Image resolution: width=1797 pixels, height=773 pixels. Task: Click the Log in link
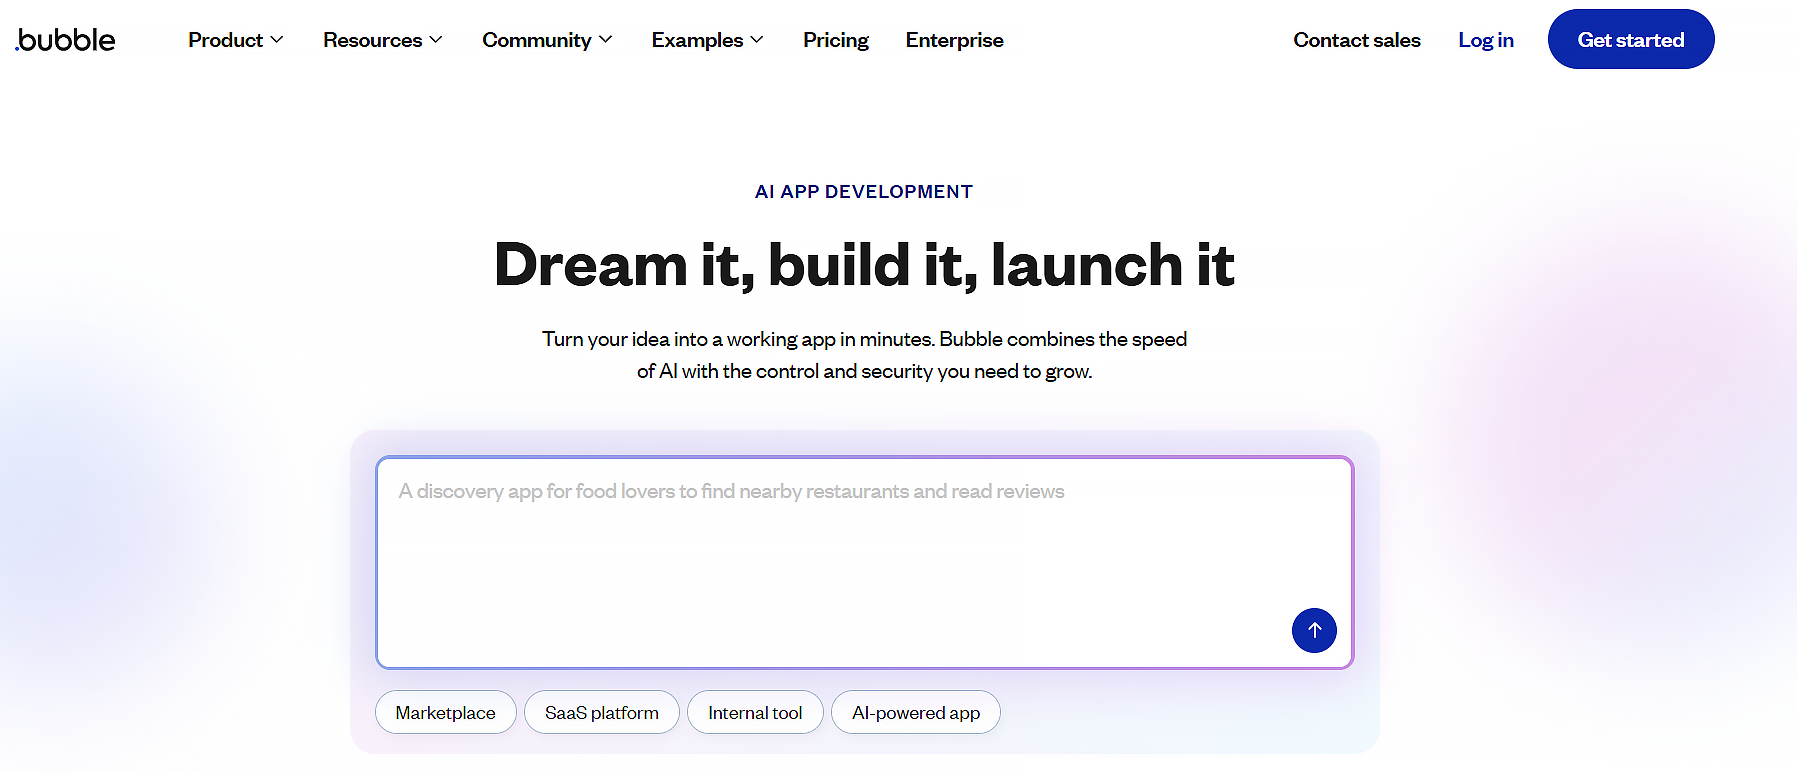(x=1486, y=40)
